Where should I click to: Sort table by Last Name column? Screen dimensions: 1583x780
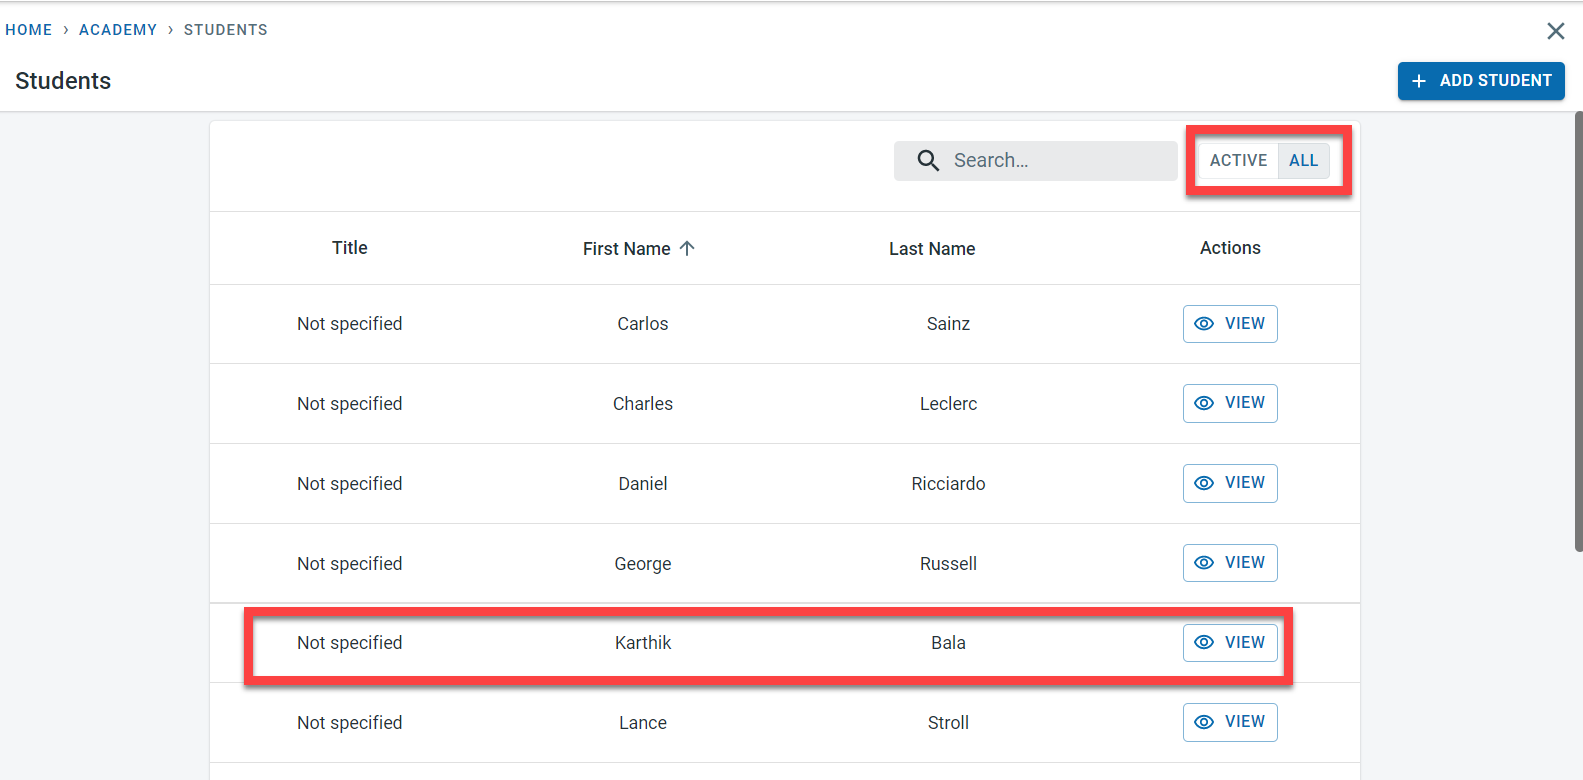[x=931, y=249]
